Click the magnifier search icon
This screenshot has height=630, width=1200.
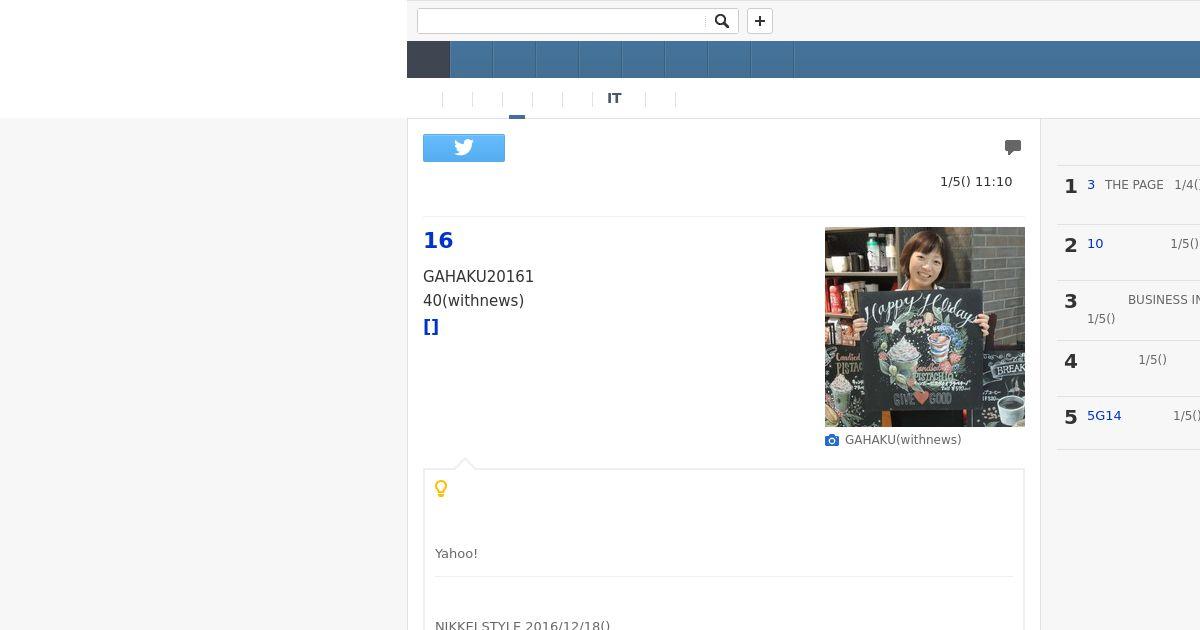tap(722, 21)
